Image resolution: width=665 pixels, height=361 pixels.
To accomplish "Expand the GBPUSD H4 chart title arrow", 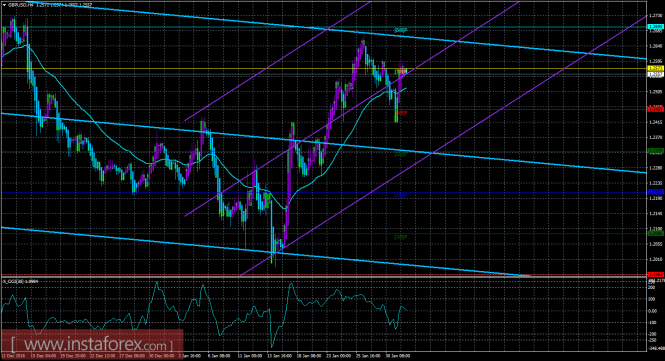I will point(4,5).
